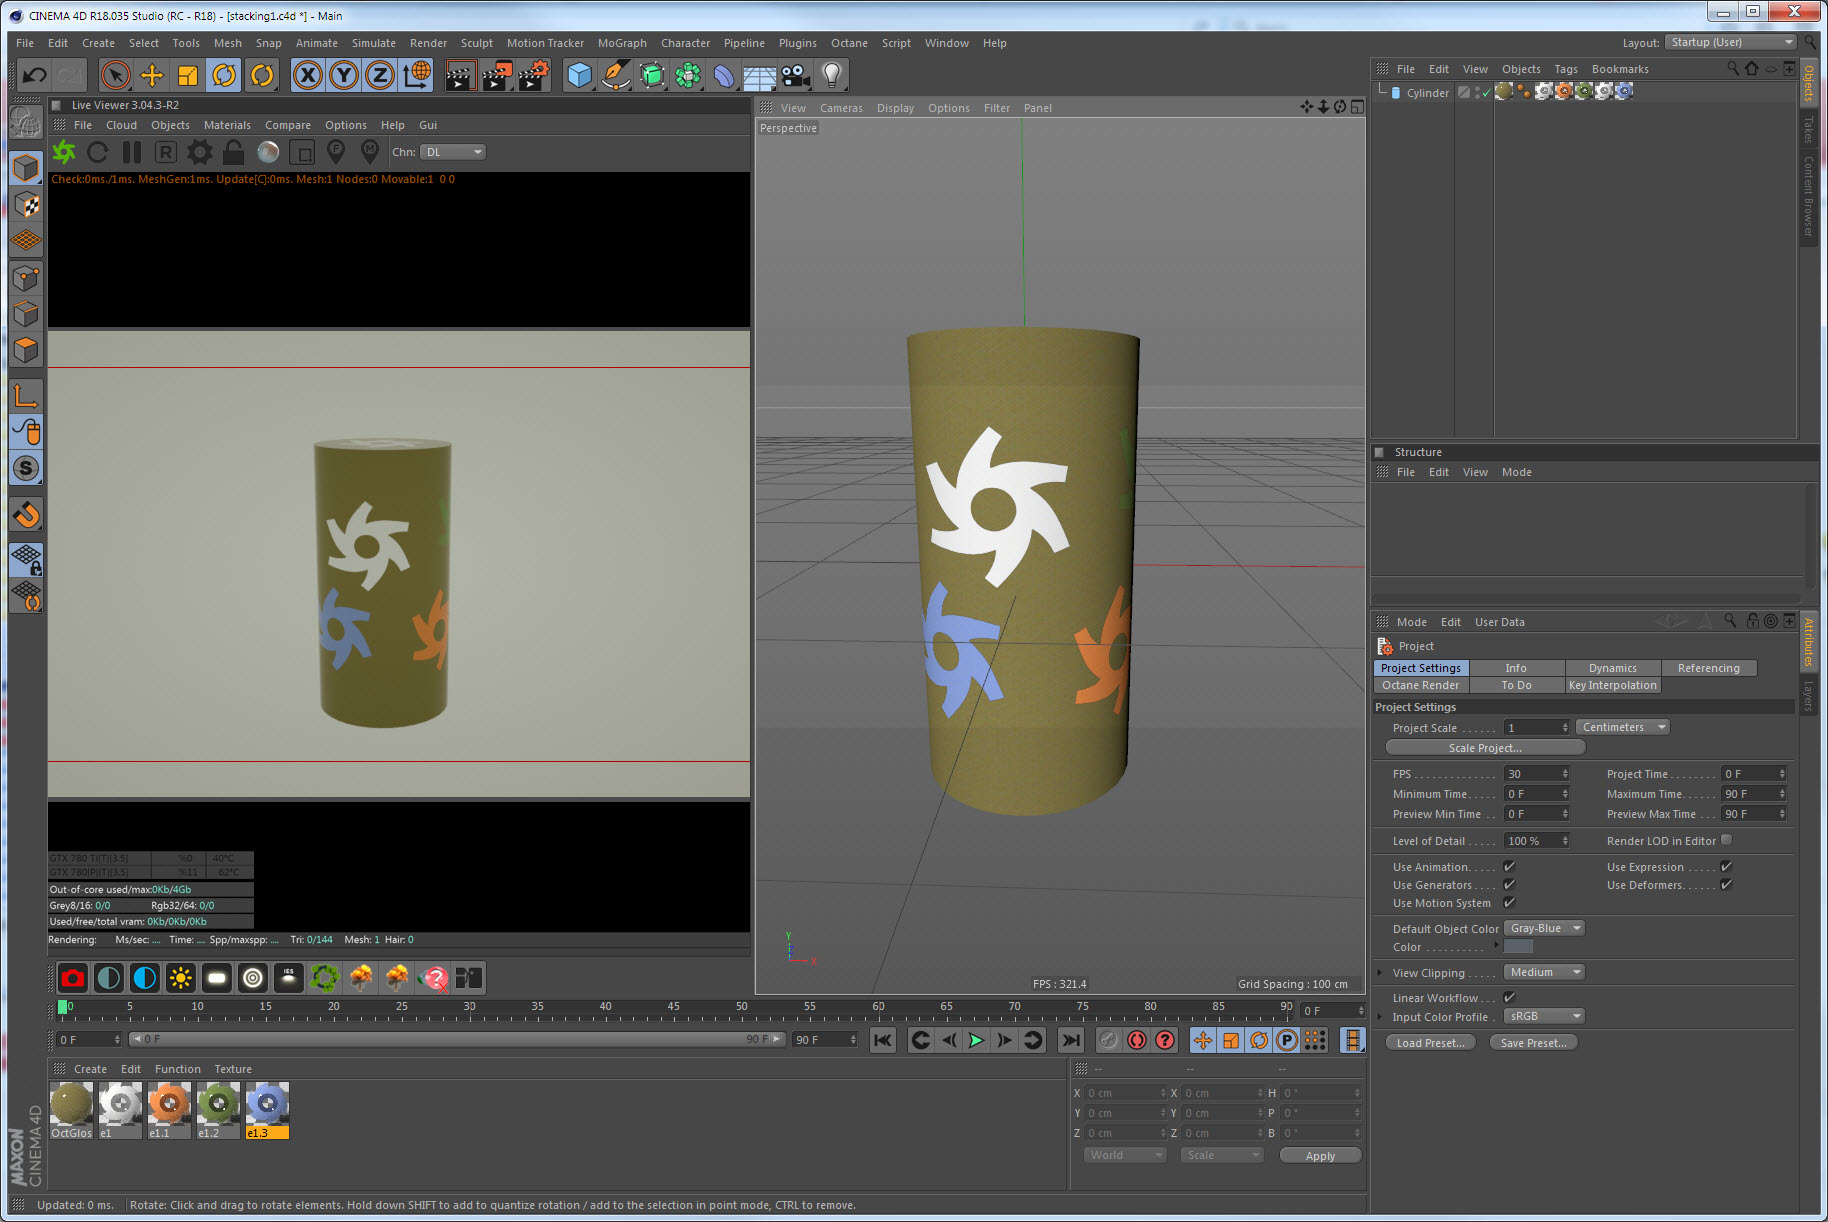
Task: Click Octane Live Viewer lock icon
Action: click(x=233, y=152)
